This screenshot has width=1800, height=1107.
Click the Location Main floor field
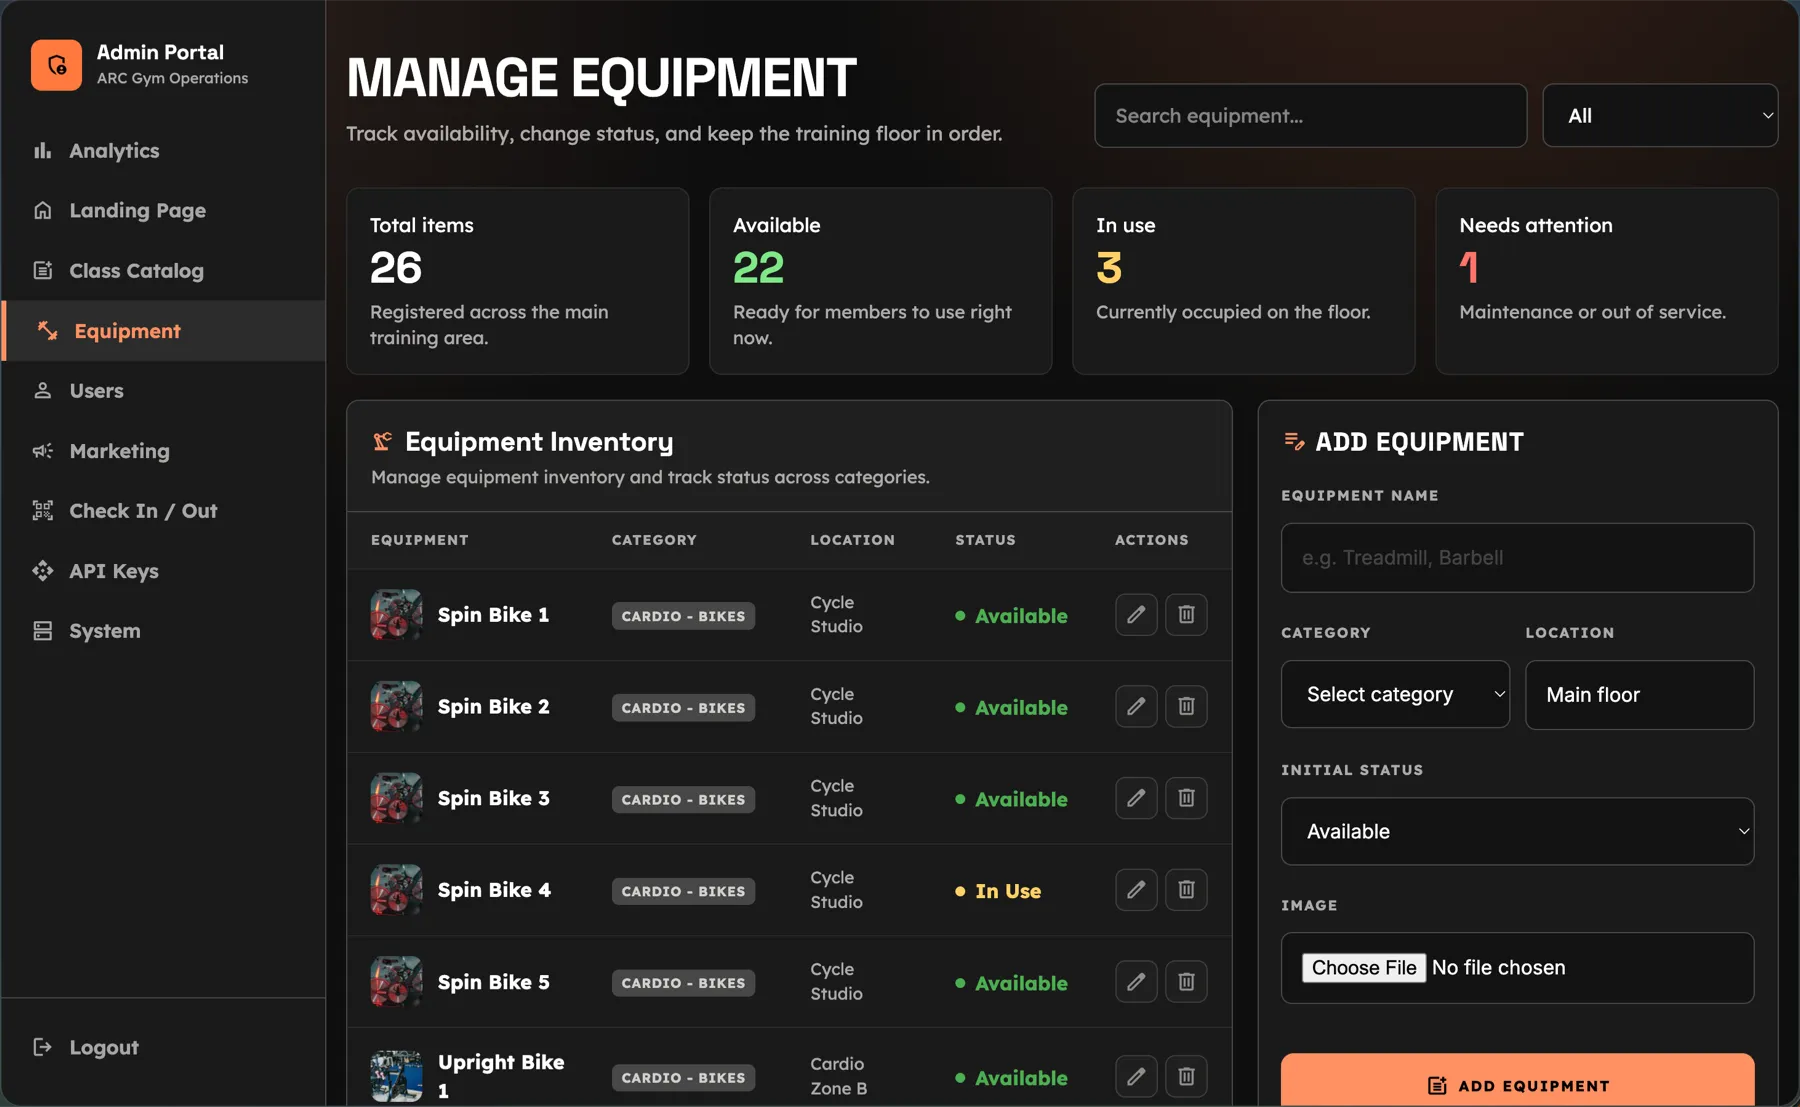click(x=1639, y=694)
